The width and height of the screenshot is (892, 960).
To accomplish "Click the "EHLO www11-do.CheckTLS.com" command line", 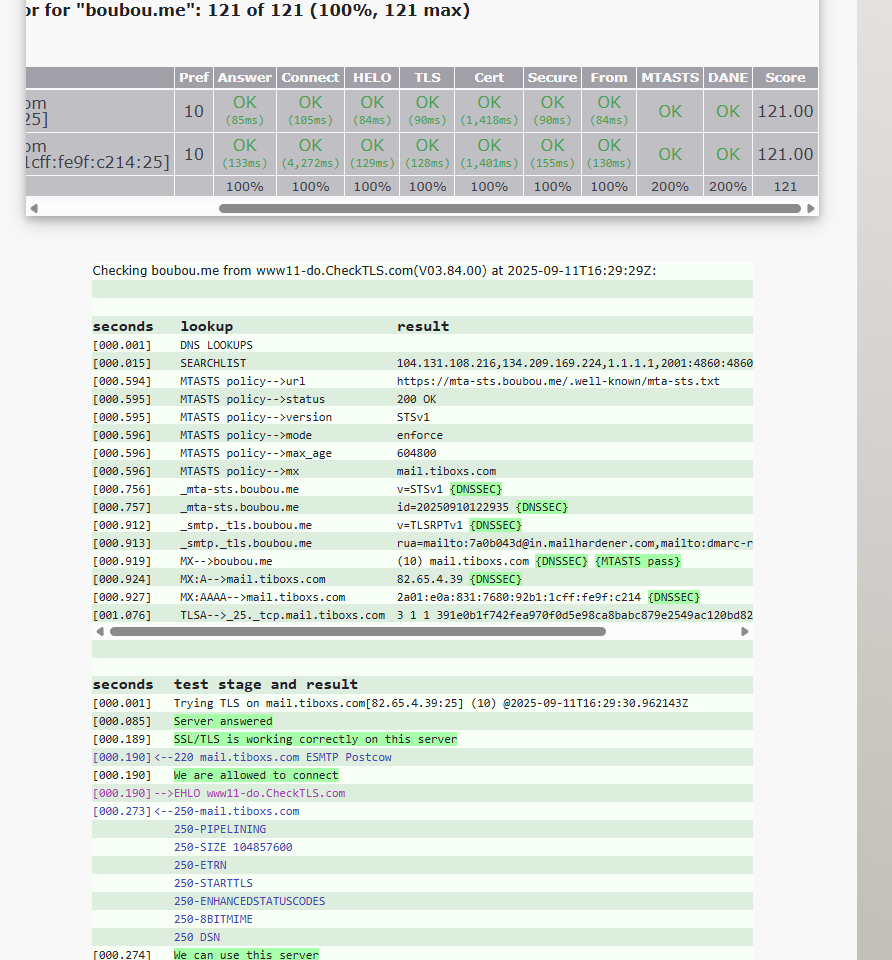I will point(260,793).
